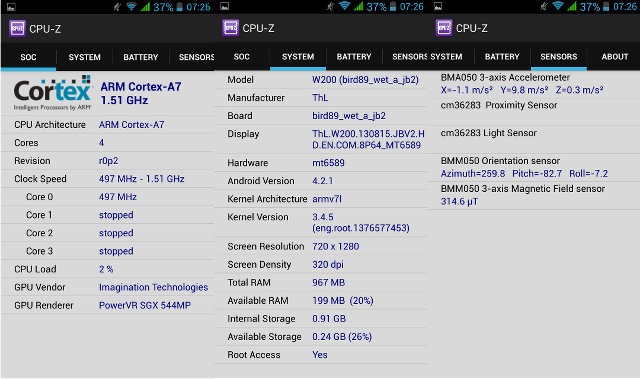Tap Wi-Fi status icon in middle screen
640x379 pixels.
click(x=345, y=6)
